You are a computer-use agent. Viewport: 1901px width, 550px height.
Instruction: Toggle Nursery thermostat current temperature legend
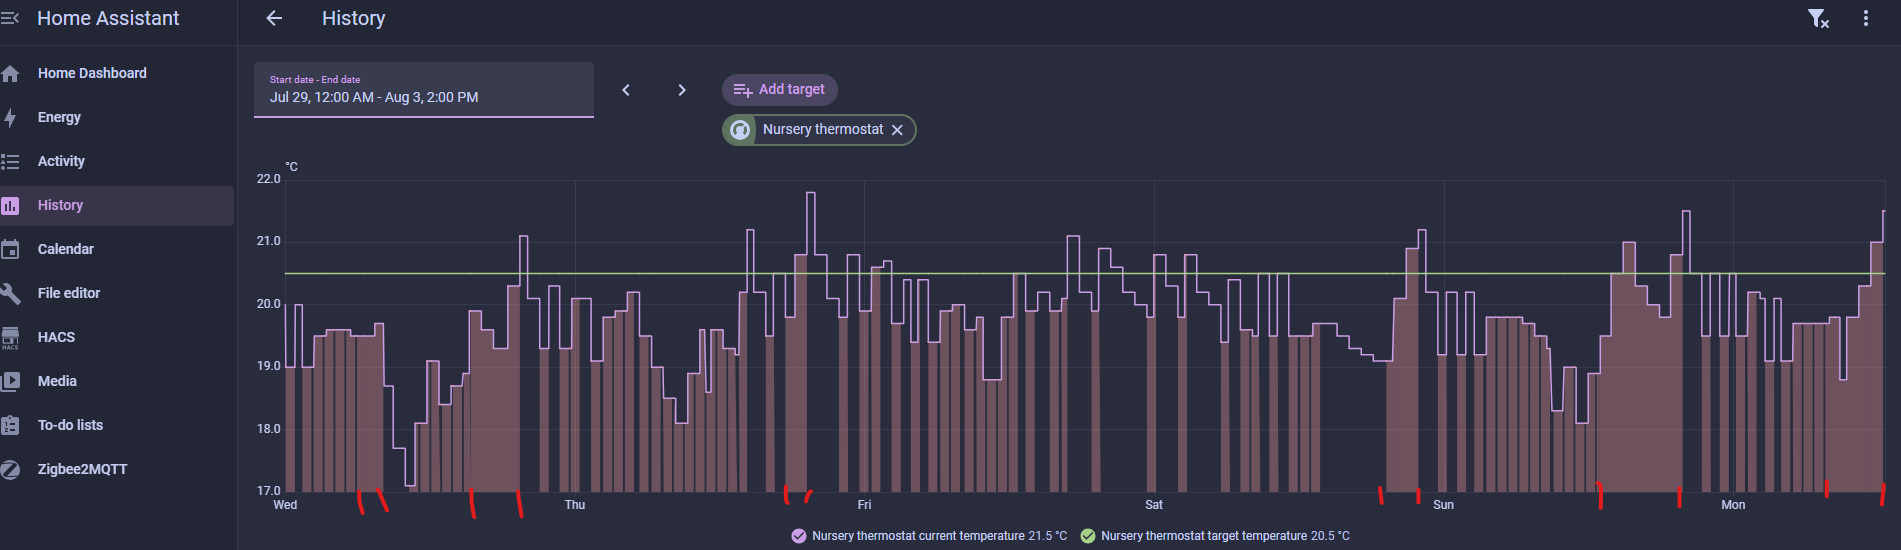(x=929, y=536)
